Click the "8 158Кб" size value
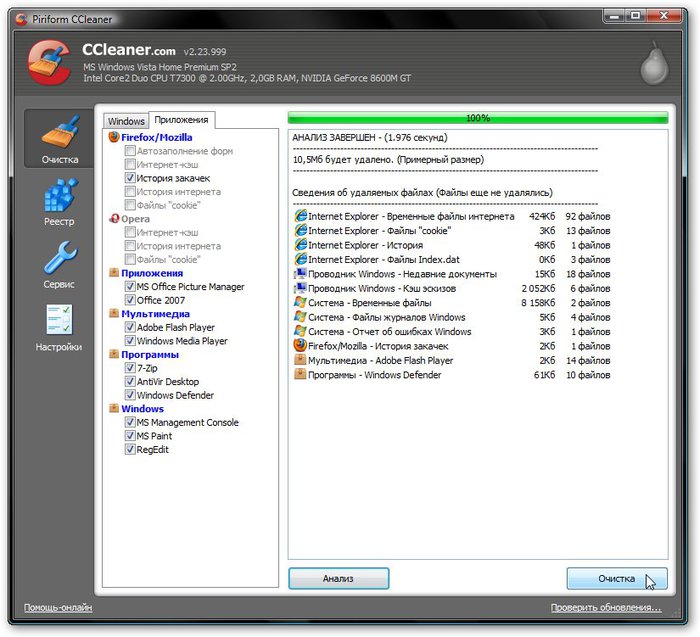 pos(538,303)
